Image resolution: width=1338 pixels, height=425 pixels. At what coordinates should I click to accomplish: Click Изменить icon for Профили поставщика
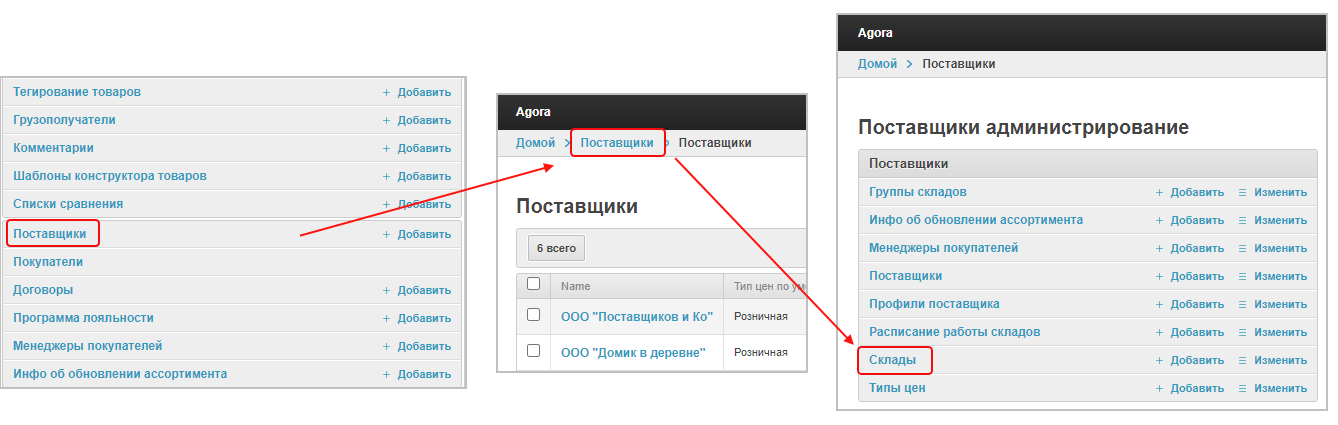coord(1242,304)
